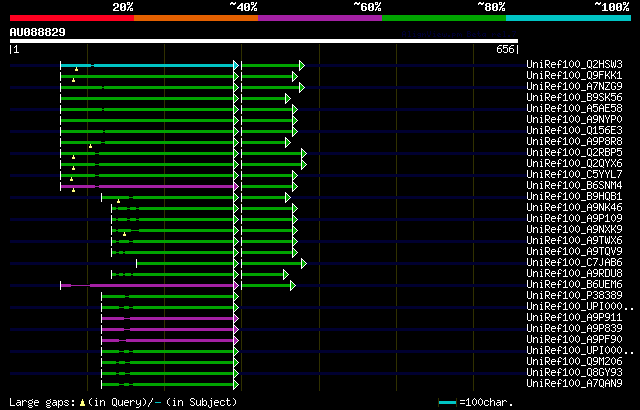
Task: Click the yellow gap marker under the A9P8R8 bar
Action: [90, 146]
